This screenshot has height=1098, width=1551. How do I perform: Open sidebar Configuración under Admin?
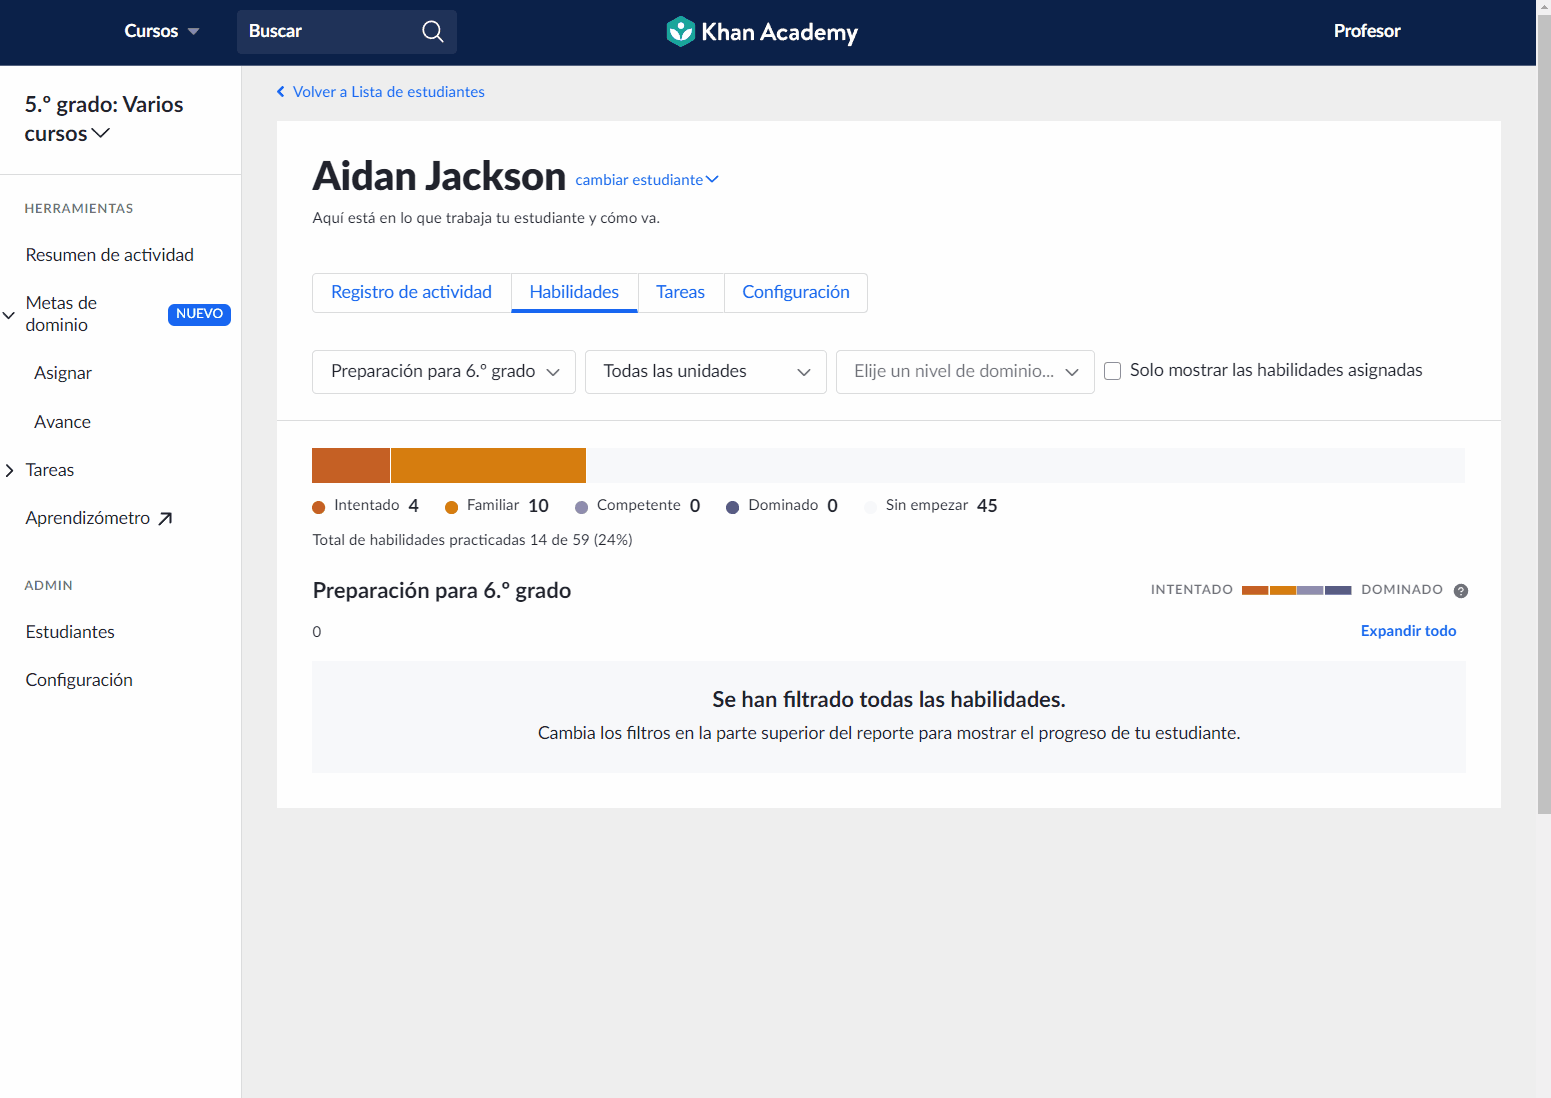coord(79,680)
